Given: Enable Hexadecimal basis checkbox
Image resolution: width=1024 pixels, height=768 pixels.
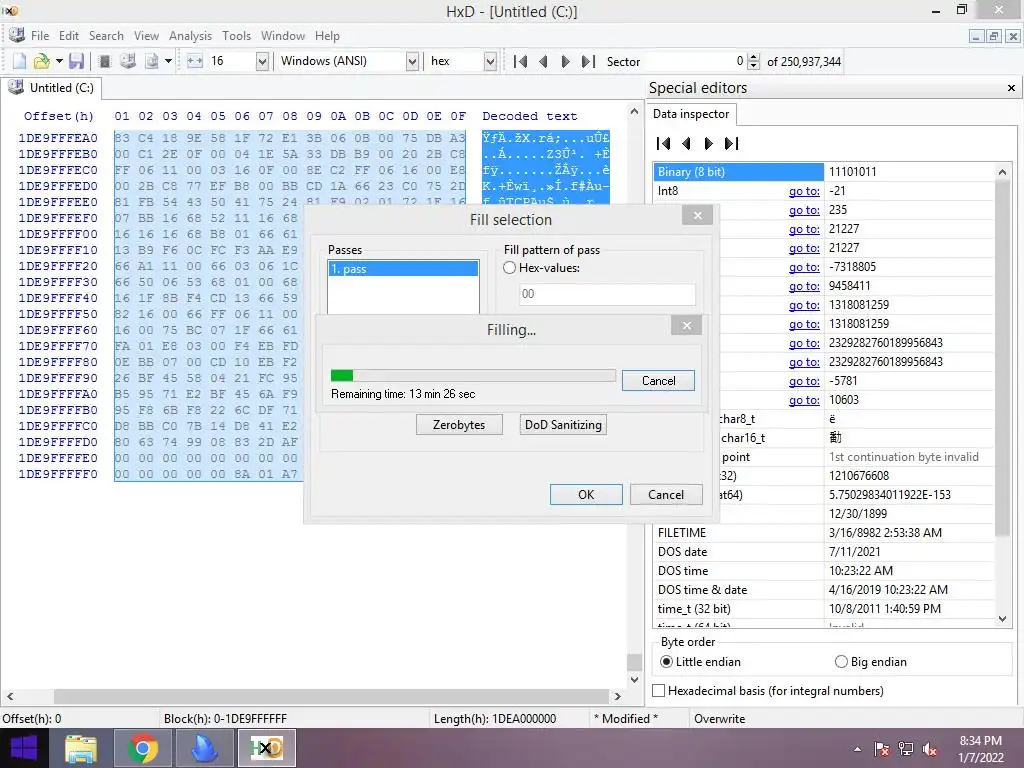Looking at the screenshot, I should (x=659, y=690).
